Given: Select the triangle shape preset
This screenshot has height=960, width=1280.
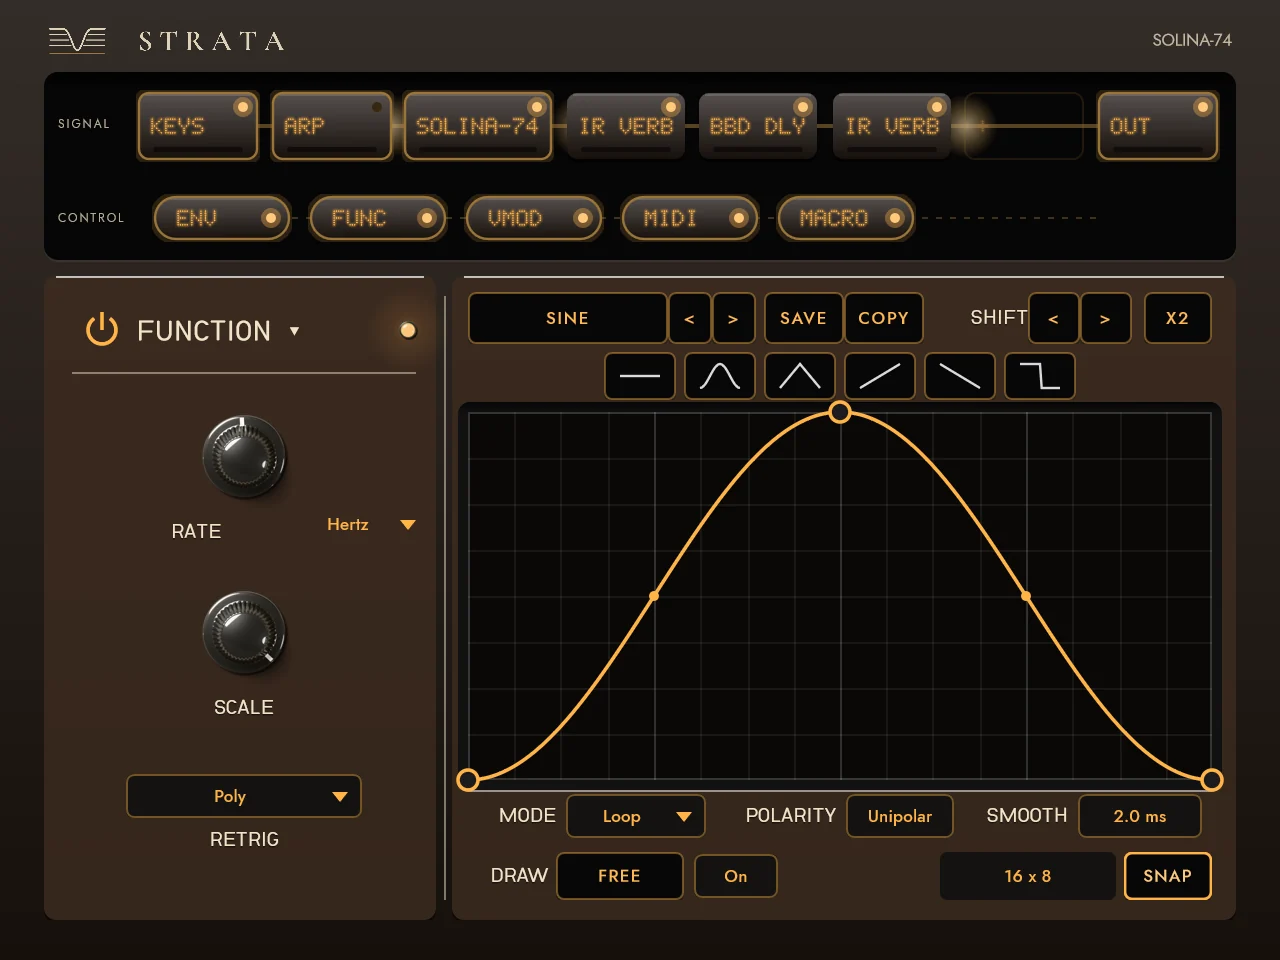Looking at the screenshot, I should (800, 376).
